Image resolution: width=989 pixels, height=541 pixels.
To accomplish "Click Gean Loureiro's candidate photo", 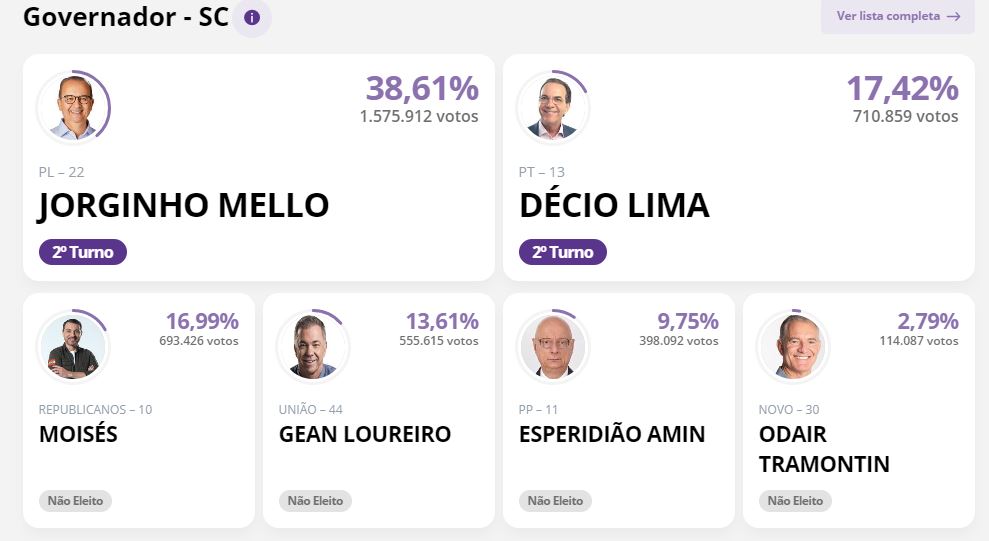I will coord(313,347).
